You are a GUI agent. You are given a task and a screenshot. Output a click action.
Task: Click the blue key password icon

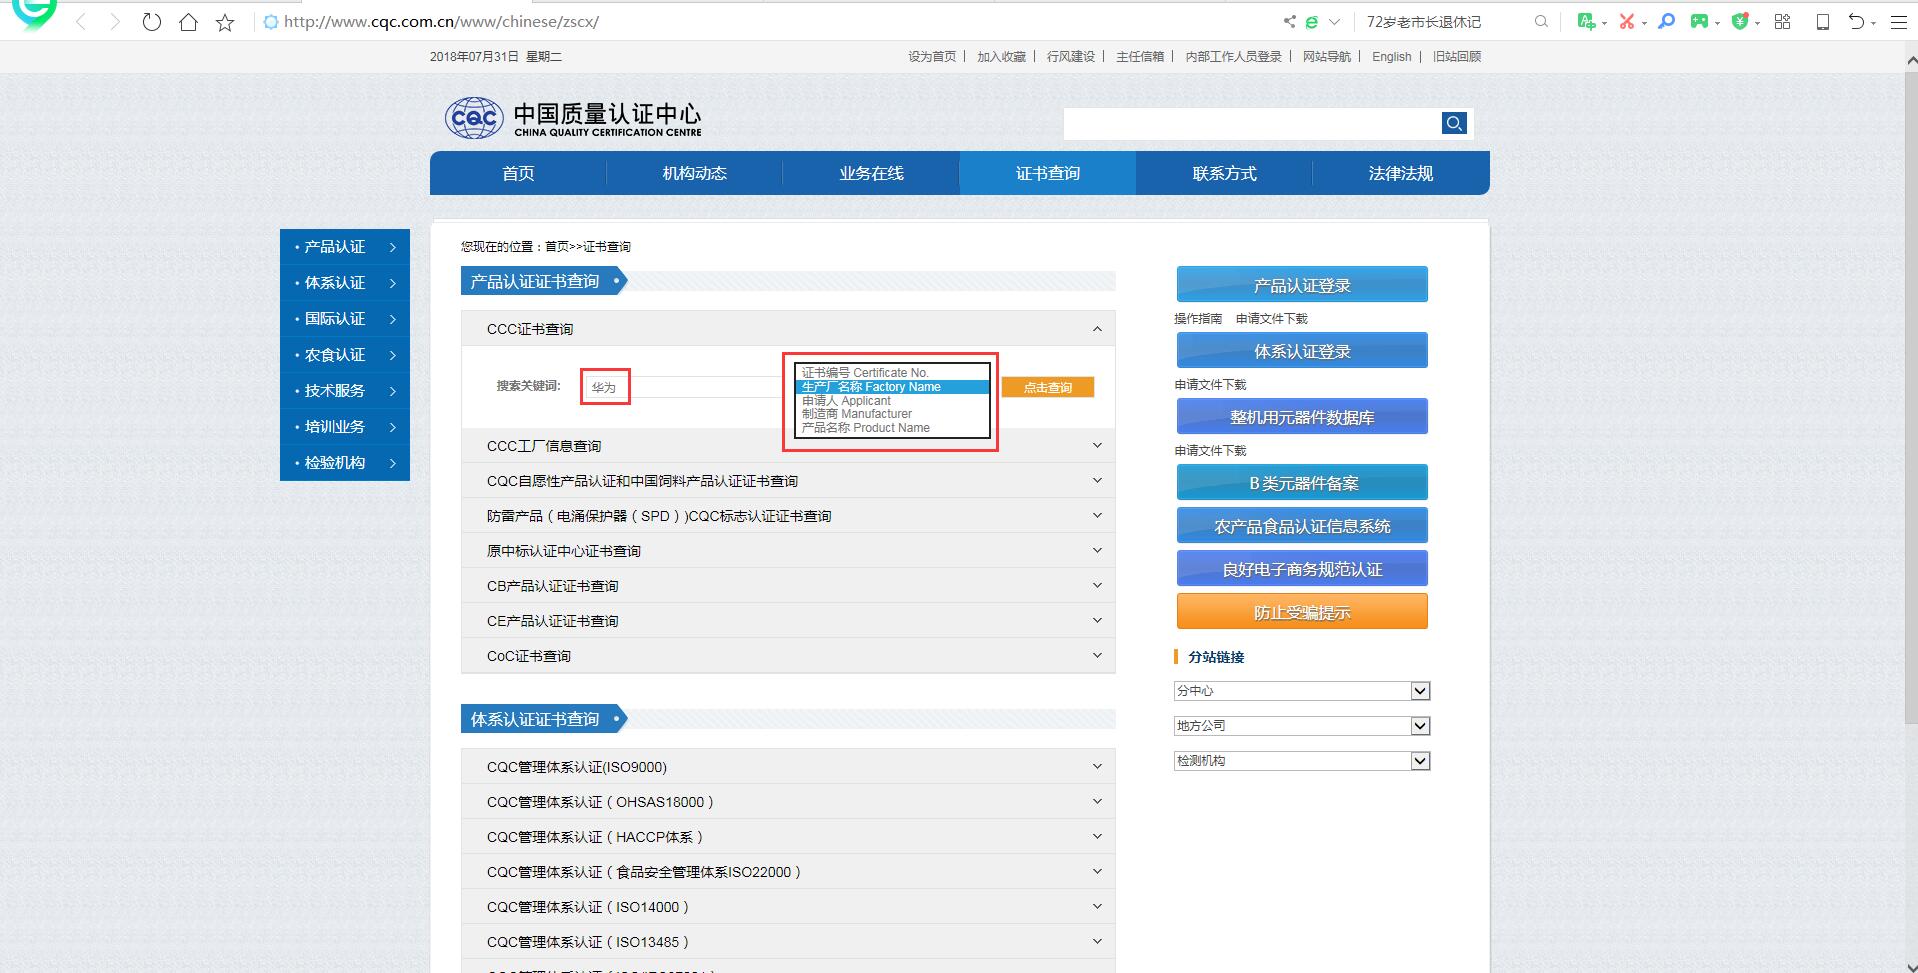1666,21
